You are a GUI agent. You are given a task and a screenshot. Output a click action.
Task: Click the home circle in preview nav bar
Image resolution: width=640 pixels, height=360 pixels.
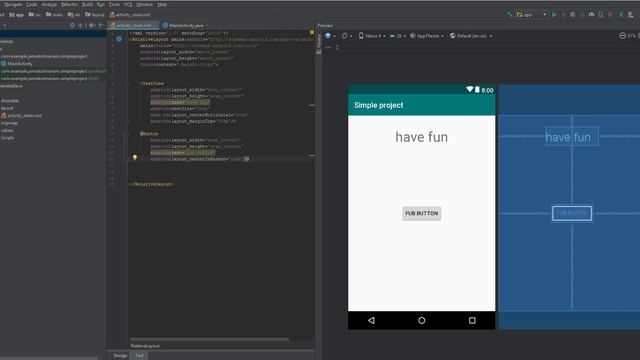pyautogui.click(x=422, y=320)
